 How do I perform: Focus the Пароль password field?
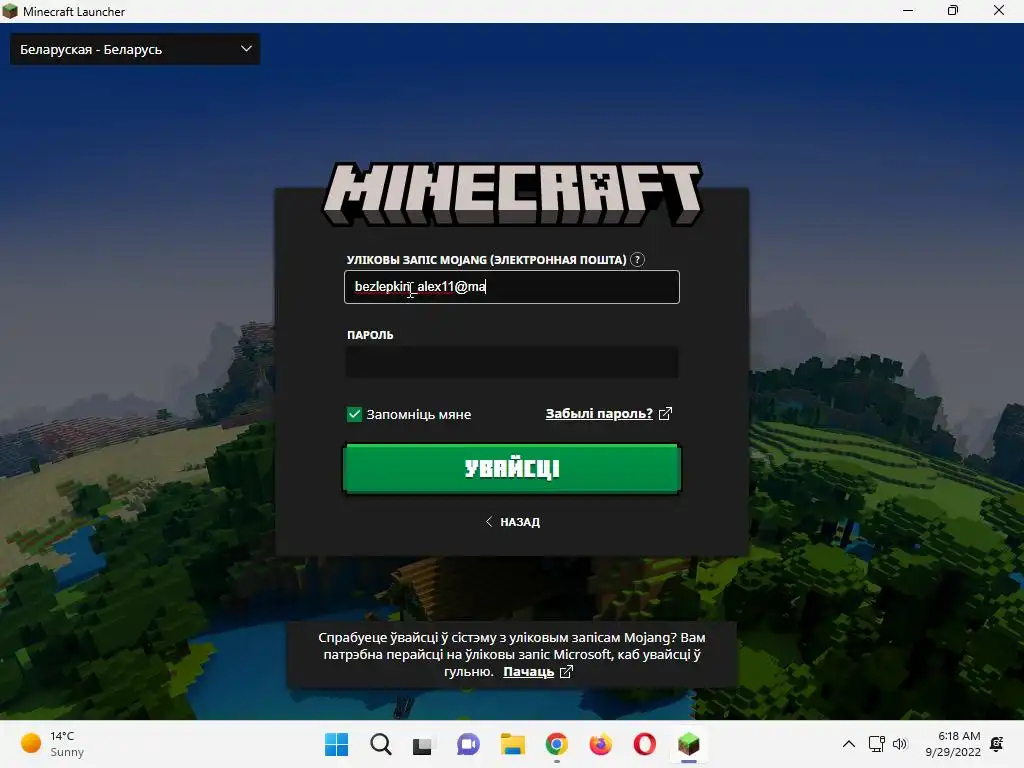click(x=511, y=362)
